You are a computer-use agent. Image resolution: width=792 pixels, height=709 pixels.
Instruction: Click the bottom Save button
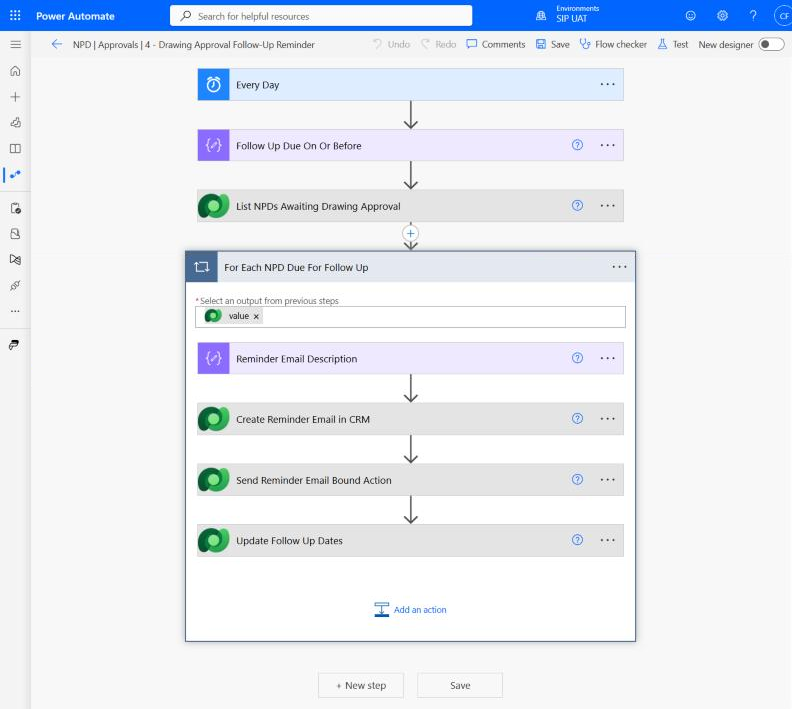(460, 685)
